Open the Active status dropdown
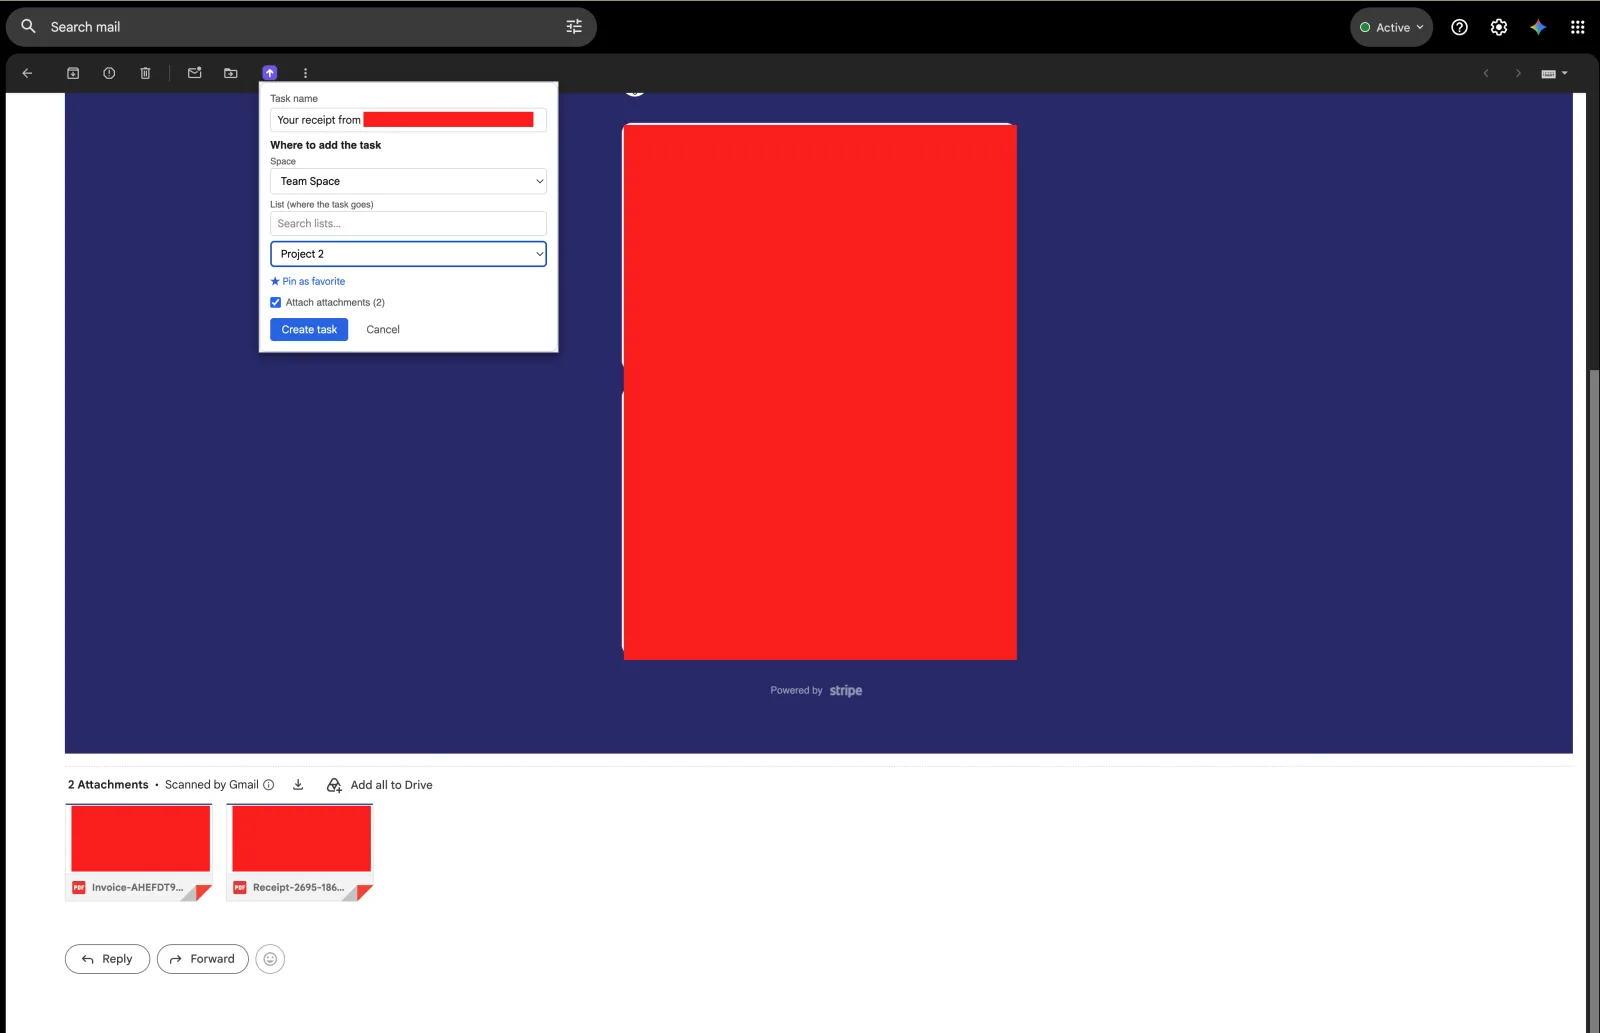 pos(1391,27)
